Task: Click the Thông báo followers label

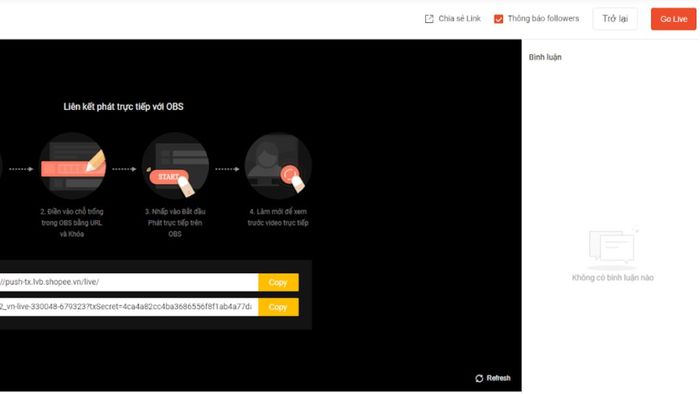Action: click(x=543, y=19)
